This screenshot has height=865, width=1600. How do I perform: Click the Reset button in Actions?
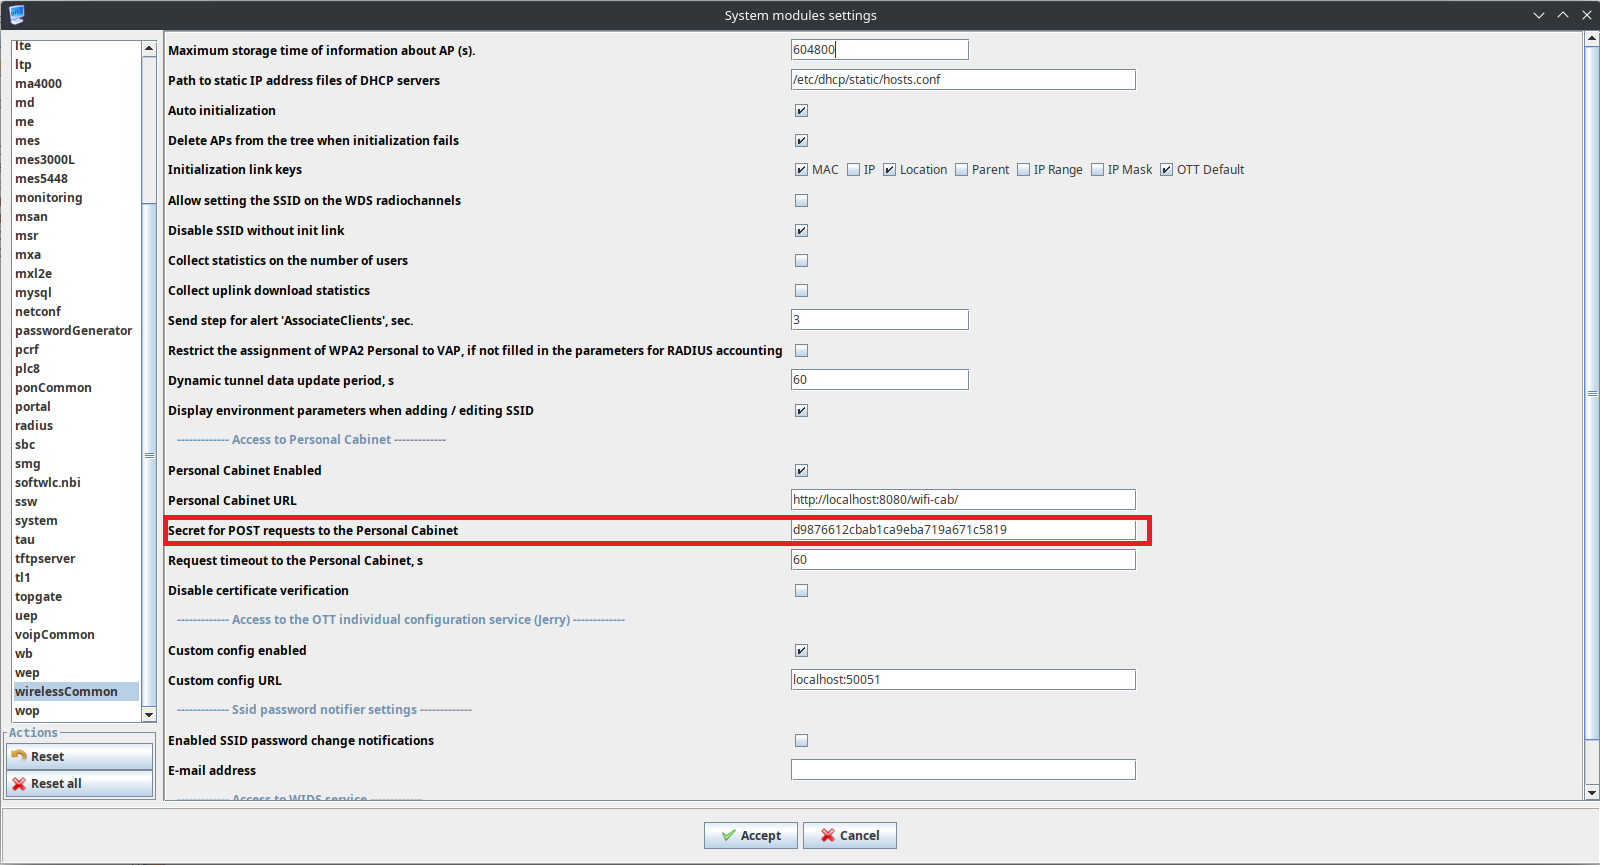pos(80,757)
